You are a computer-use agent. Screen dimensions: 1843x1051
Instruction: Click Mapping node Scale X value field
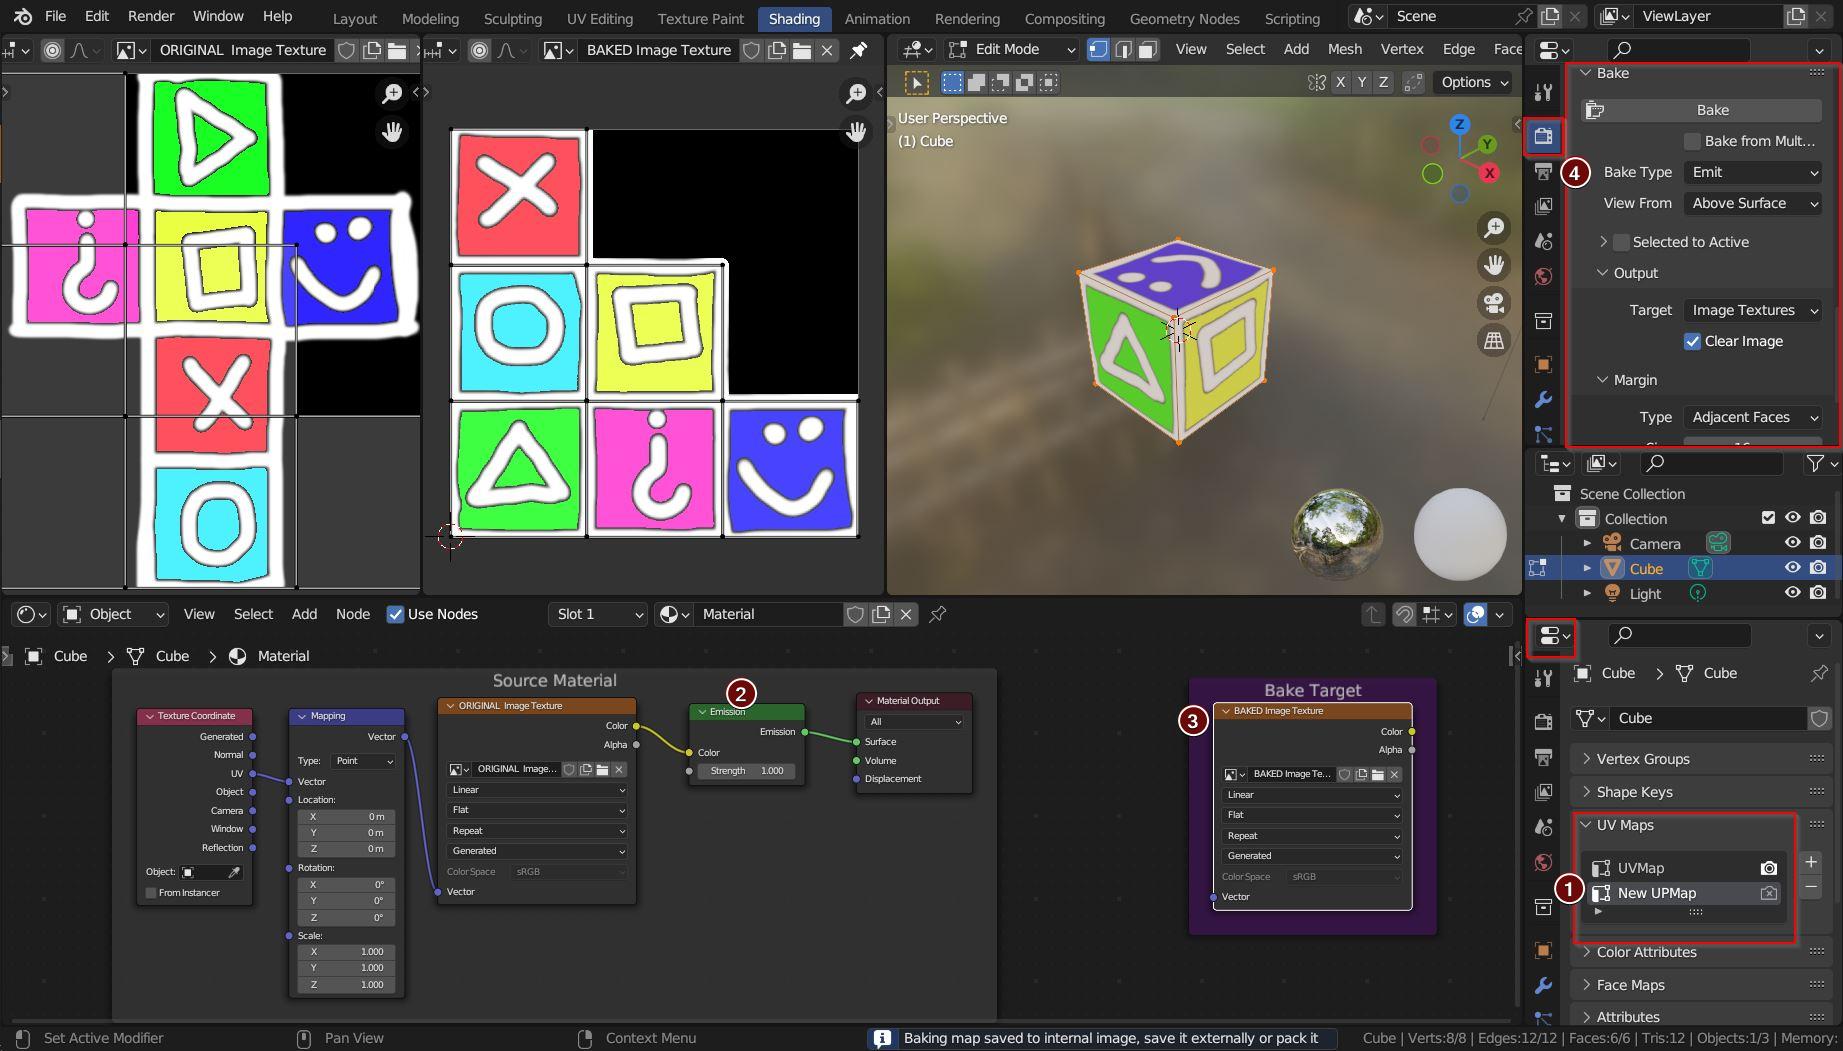pos(346,952)
